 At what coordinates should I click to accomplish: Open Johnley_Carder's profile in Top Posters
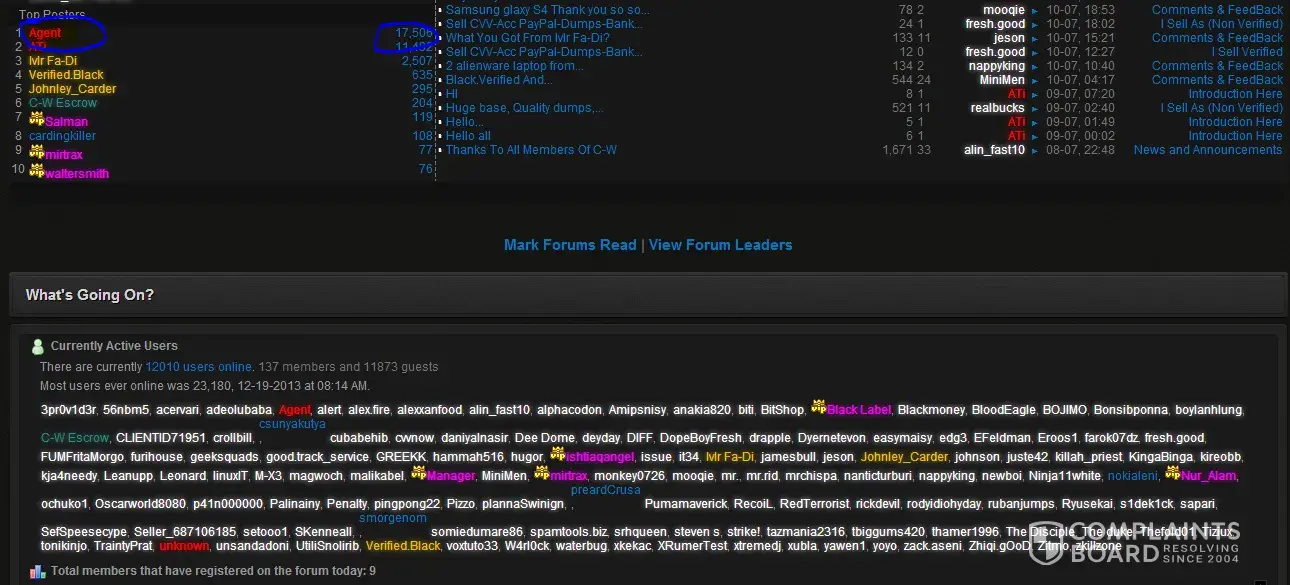pyautogui.click(x=72, y=89)
